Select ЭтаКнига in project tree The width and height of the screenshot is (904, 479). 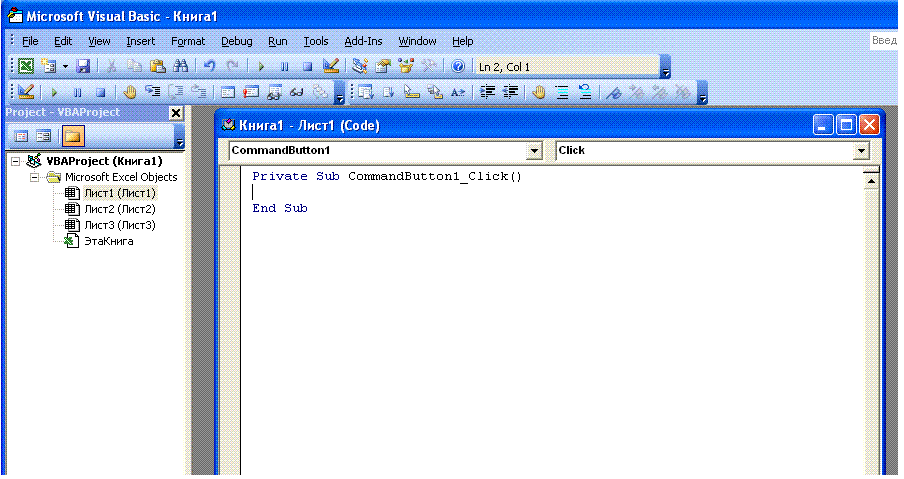coord(108,242)
